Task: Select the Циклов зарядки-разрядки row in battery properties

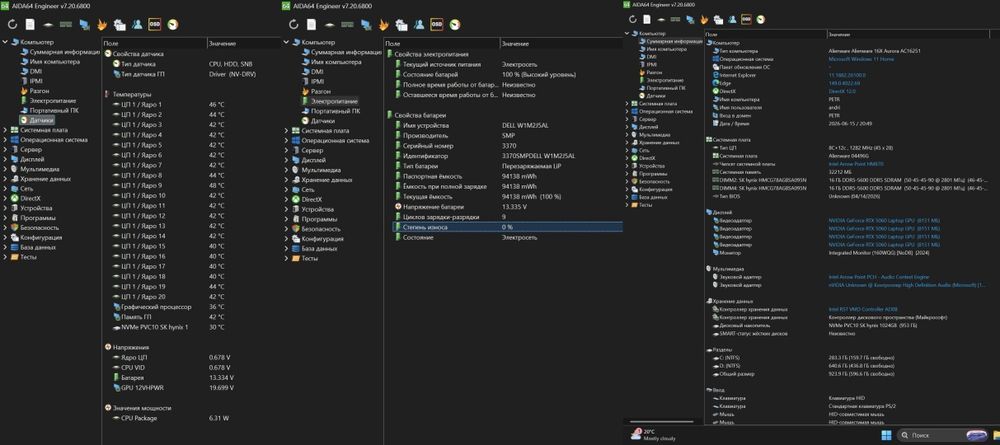Action: (504, 217)
